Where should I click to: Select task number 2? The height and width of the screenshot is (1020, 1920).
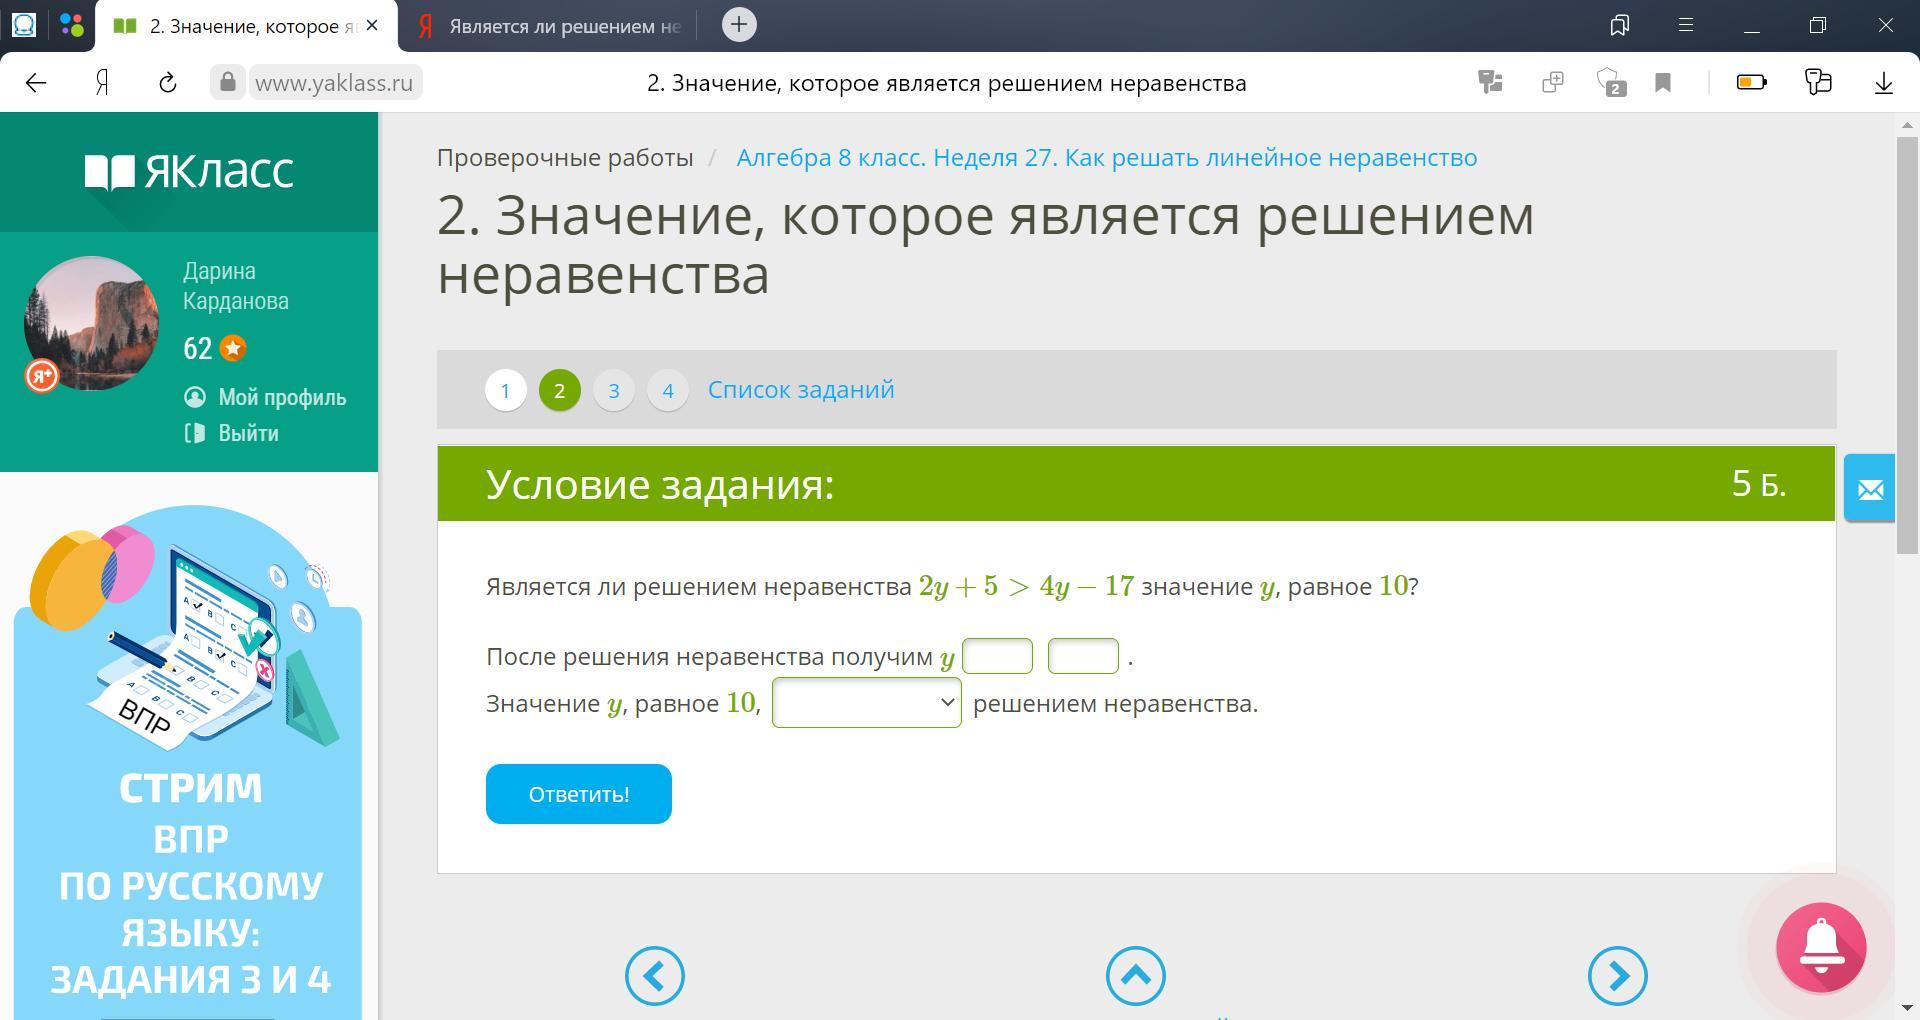click(559, 390)
